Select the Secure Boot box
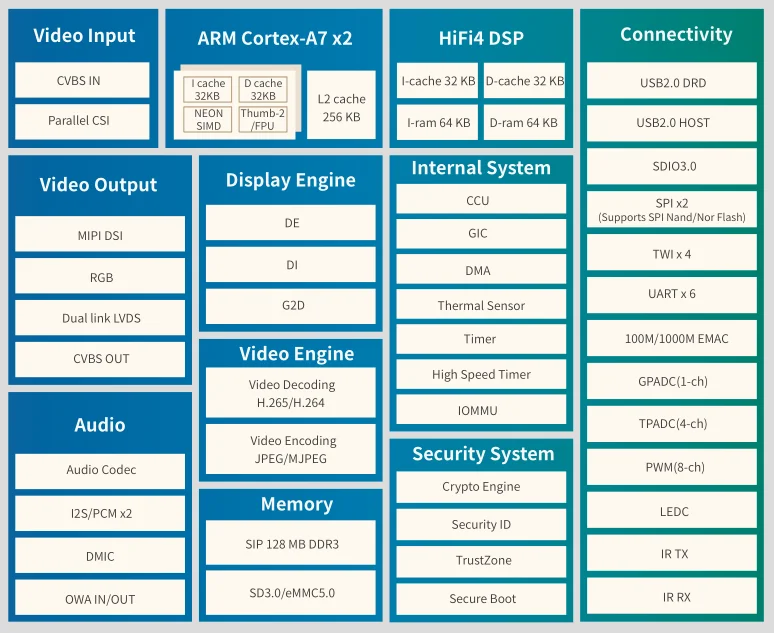This screenshot has height=633, width=774. (x=481, y=599)
